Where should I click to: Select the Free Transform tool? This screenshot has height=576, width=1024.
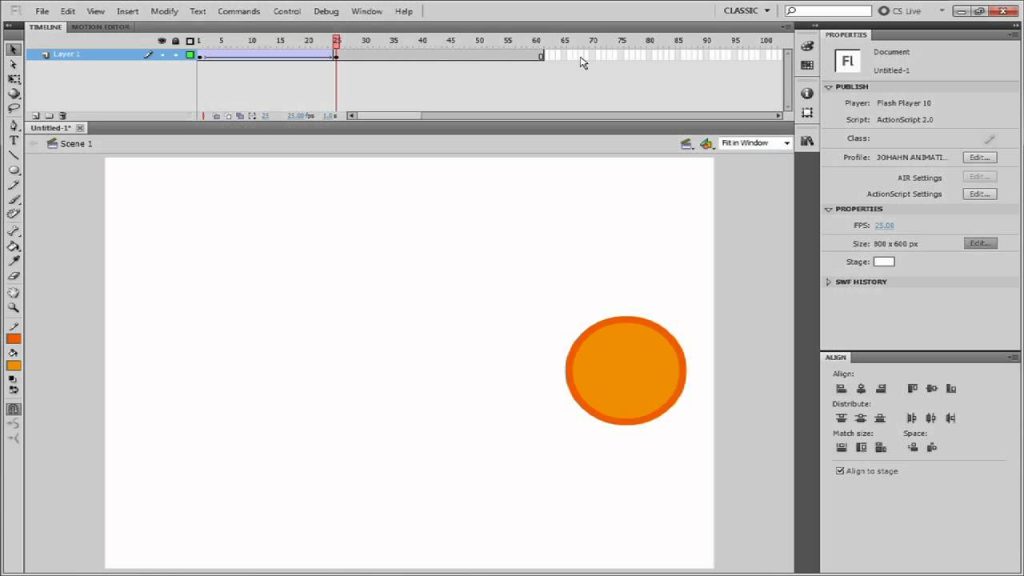tap(13, 79)
